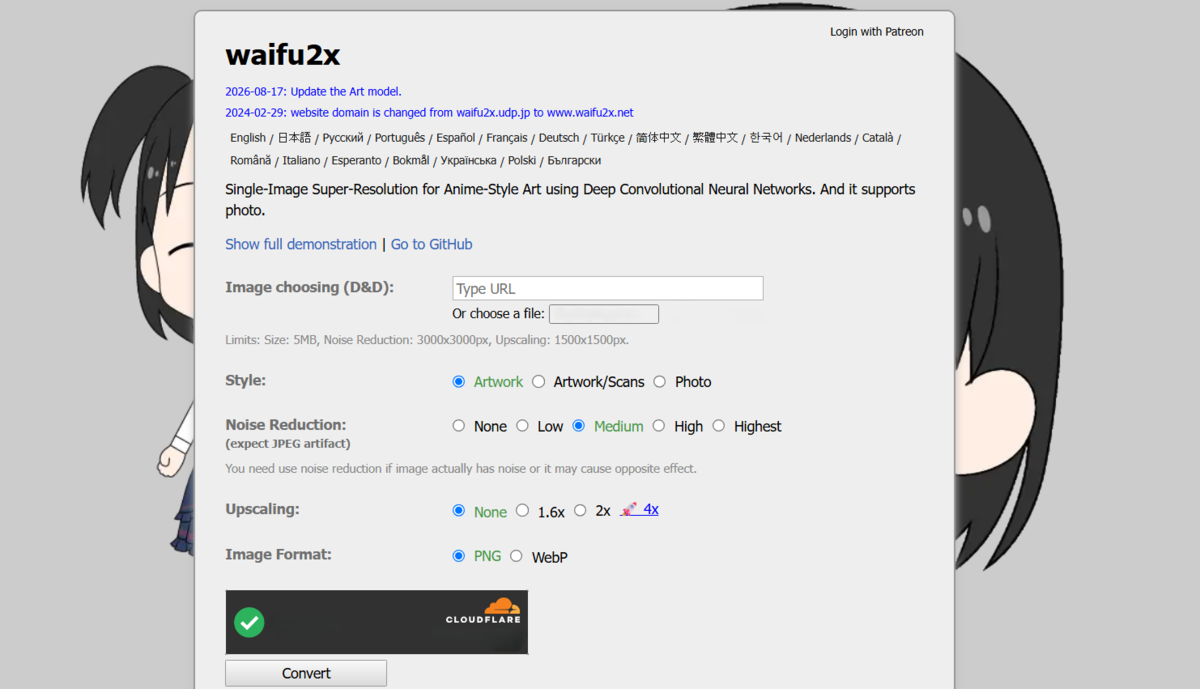The height and width of the screenshot is (689, 1200).
Task: Switch language to Bokmål
Action: [x=411, y=160]
